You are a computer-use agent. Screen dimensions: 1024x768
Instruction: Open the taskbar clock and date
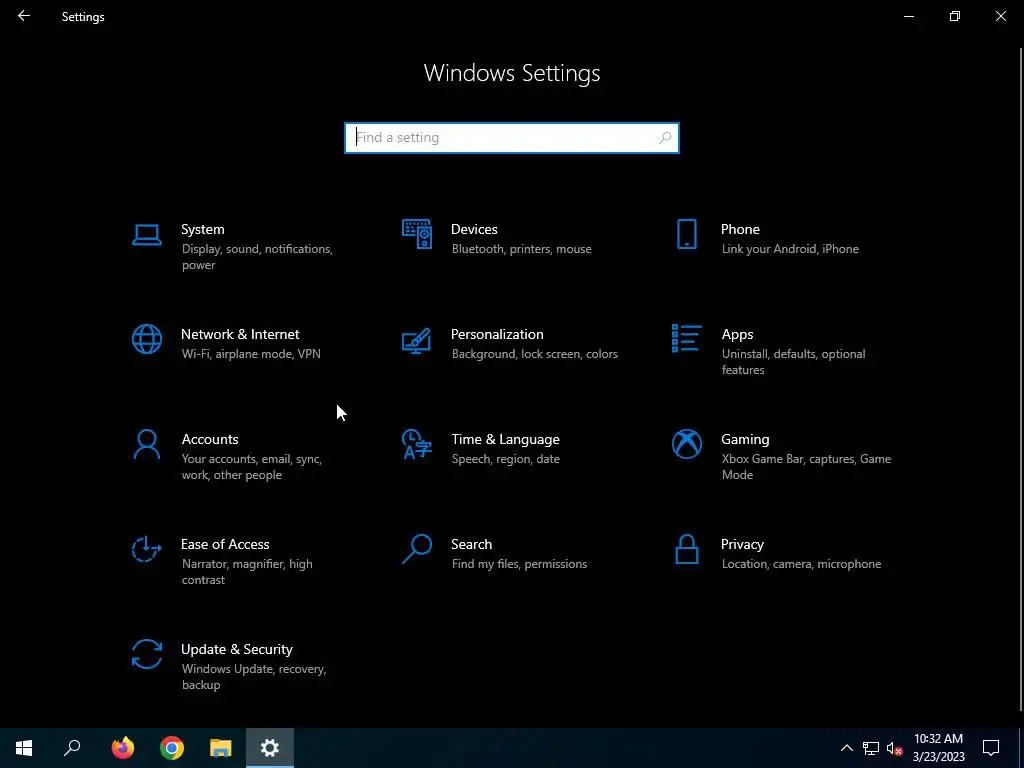pyautogui.click(x=938, y=748)
